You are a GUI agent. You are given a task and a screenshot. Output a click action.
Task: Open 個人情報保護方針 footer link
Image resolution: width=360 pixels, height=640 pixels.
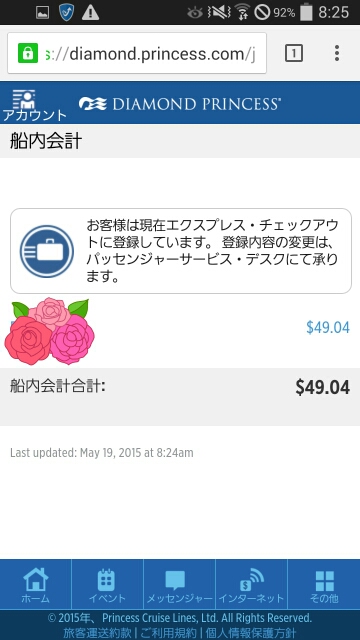pos(251,633)
